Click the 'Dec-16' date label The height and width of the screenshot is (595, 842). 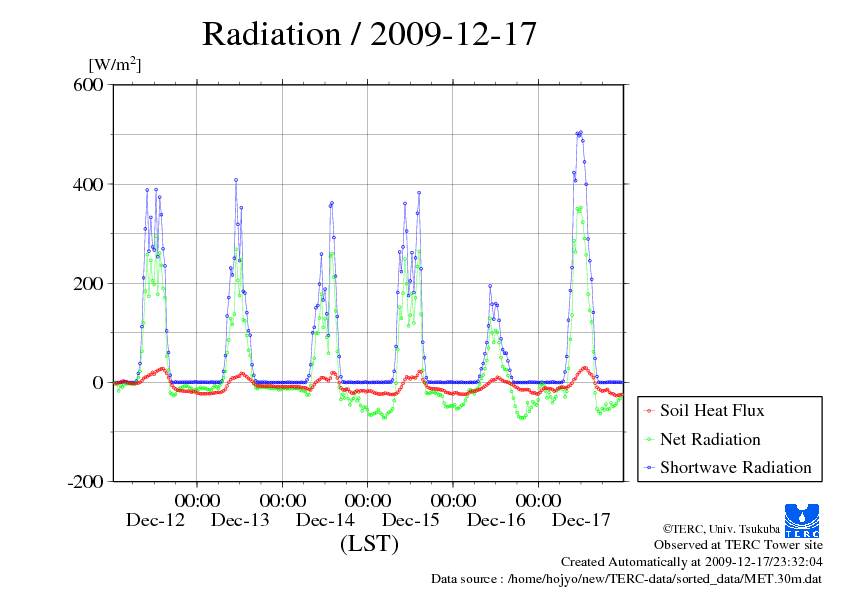point(496,520)
